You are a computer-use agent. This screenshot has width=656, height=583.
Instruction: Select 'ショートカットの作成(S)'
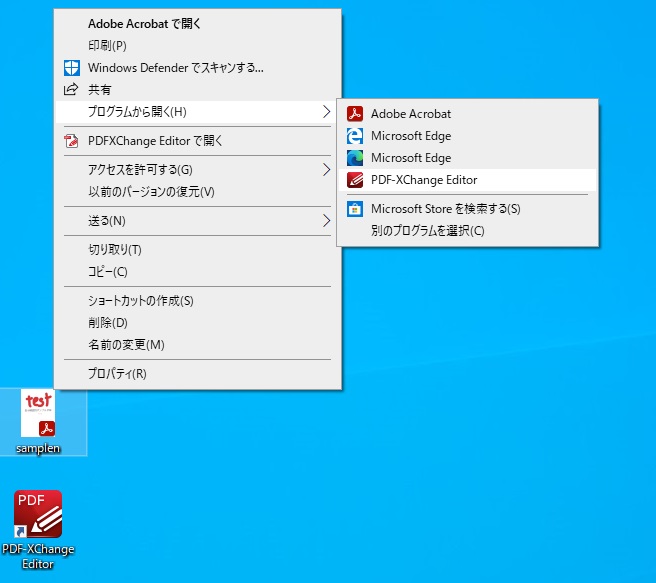tap(197, 301)
